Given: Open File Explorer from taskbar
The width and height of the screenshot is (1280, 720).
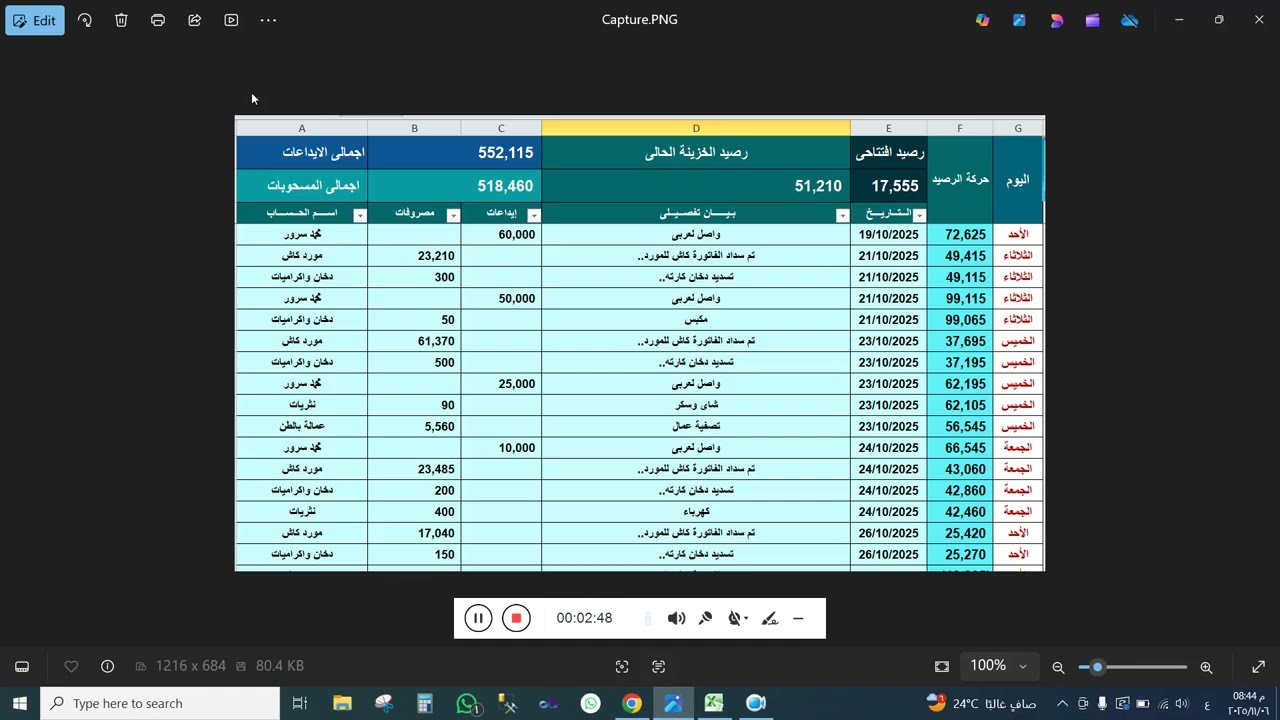Looking at the screenshot, I should point(342,703).
